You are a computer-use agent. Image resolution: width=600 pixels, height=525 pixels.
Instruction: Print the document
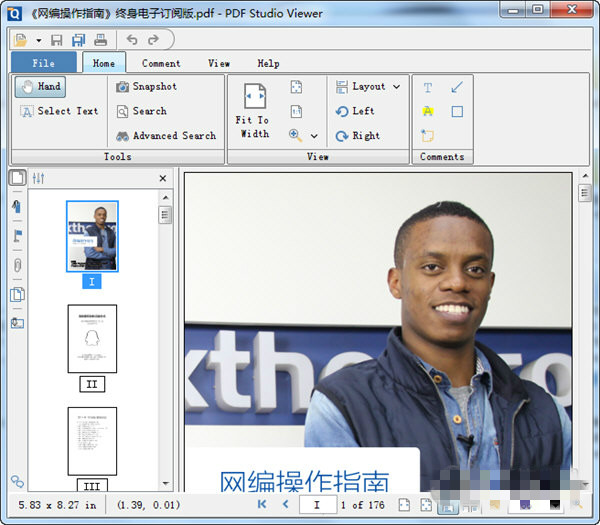101,40
